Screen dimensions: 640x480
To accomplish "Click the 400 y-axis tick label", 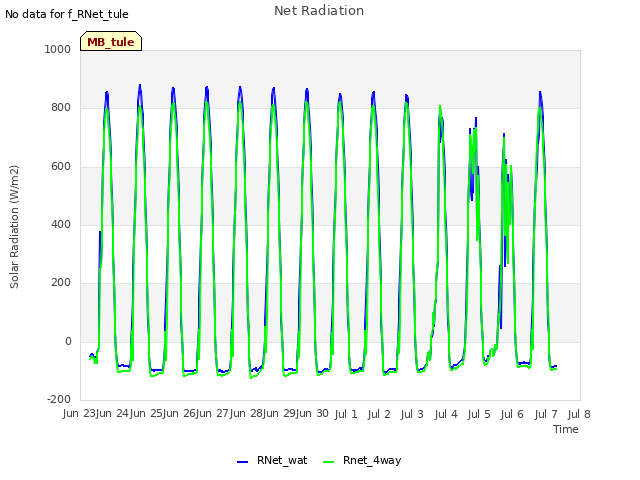I will click(61, 224).
